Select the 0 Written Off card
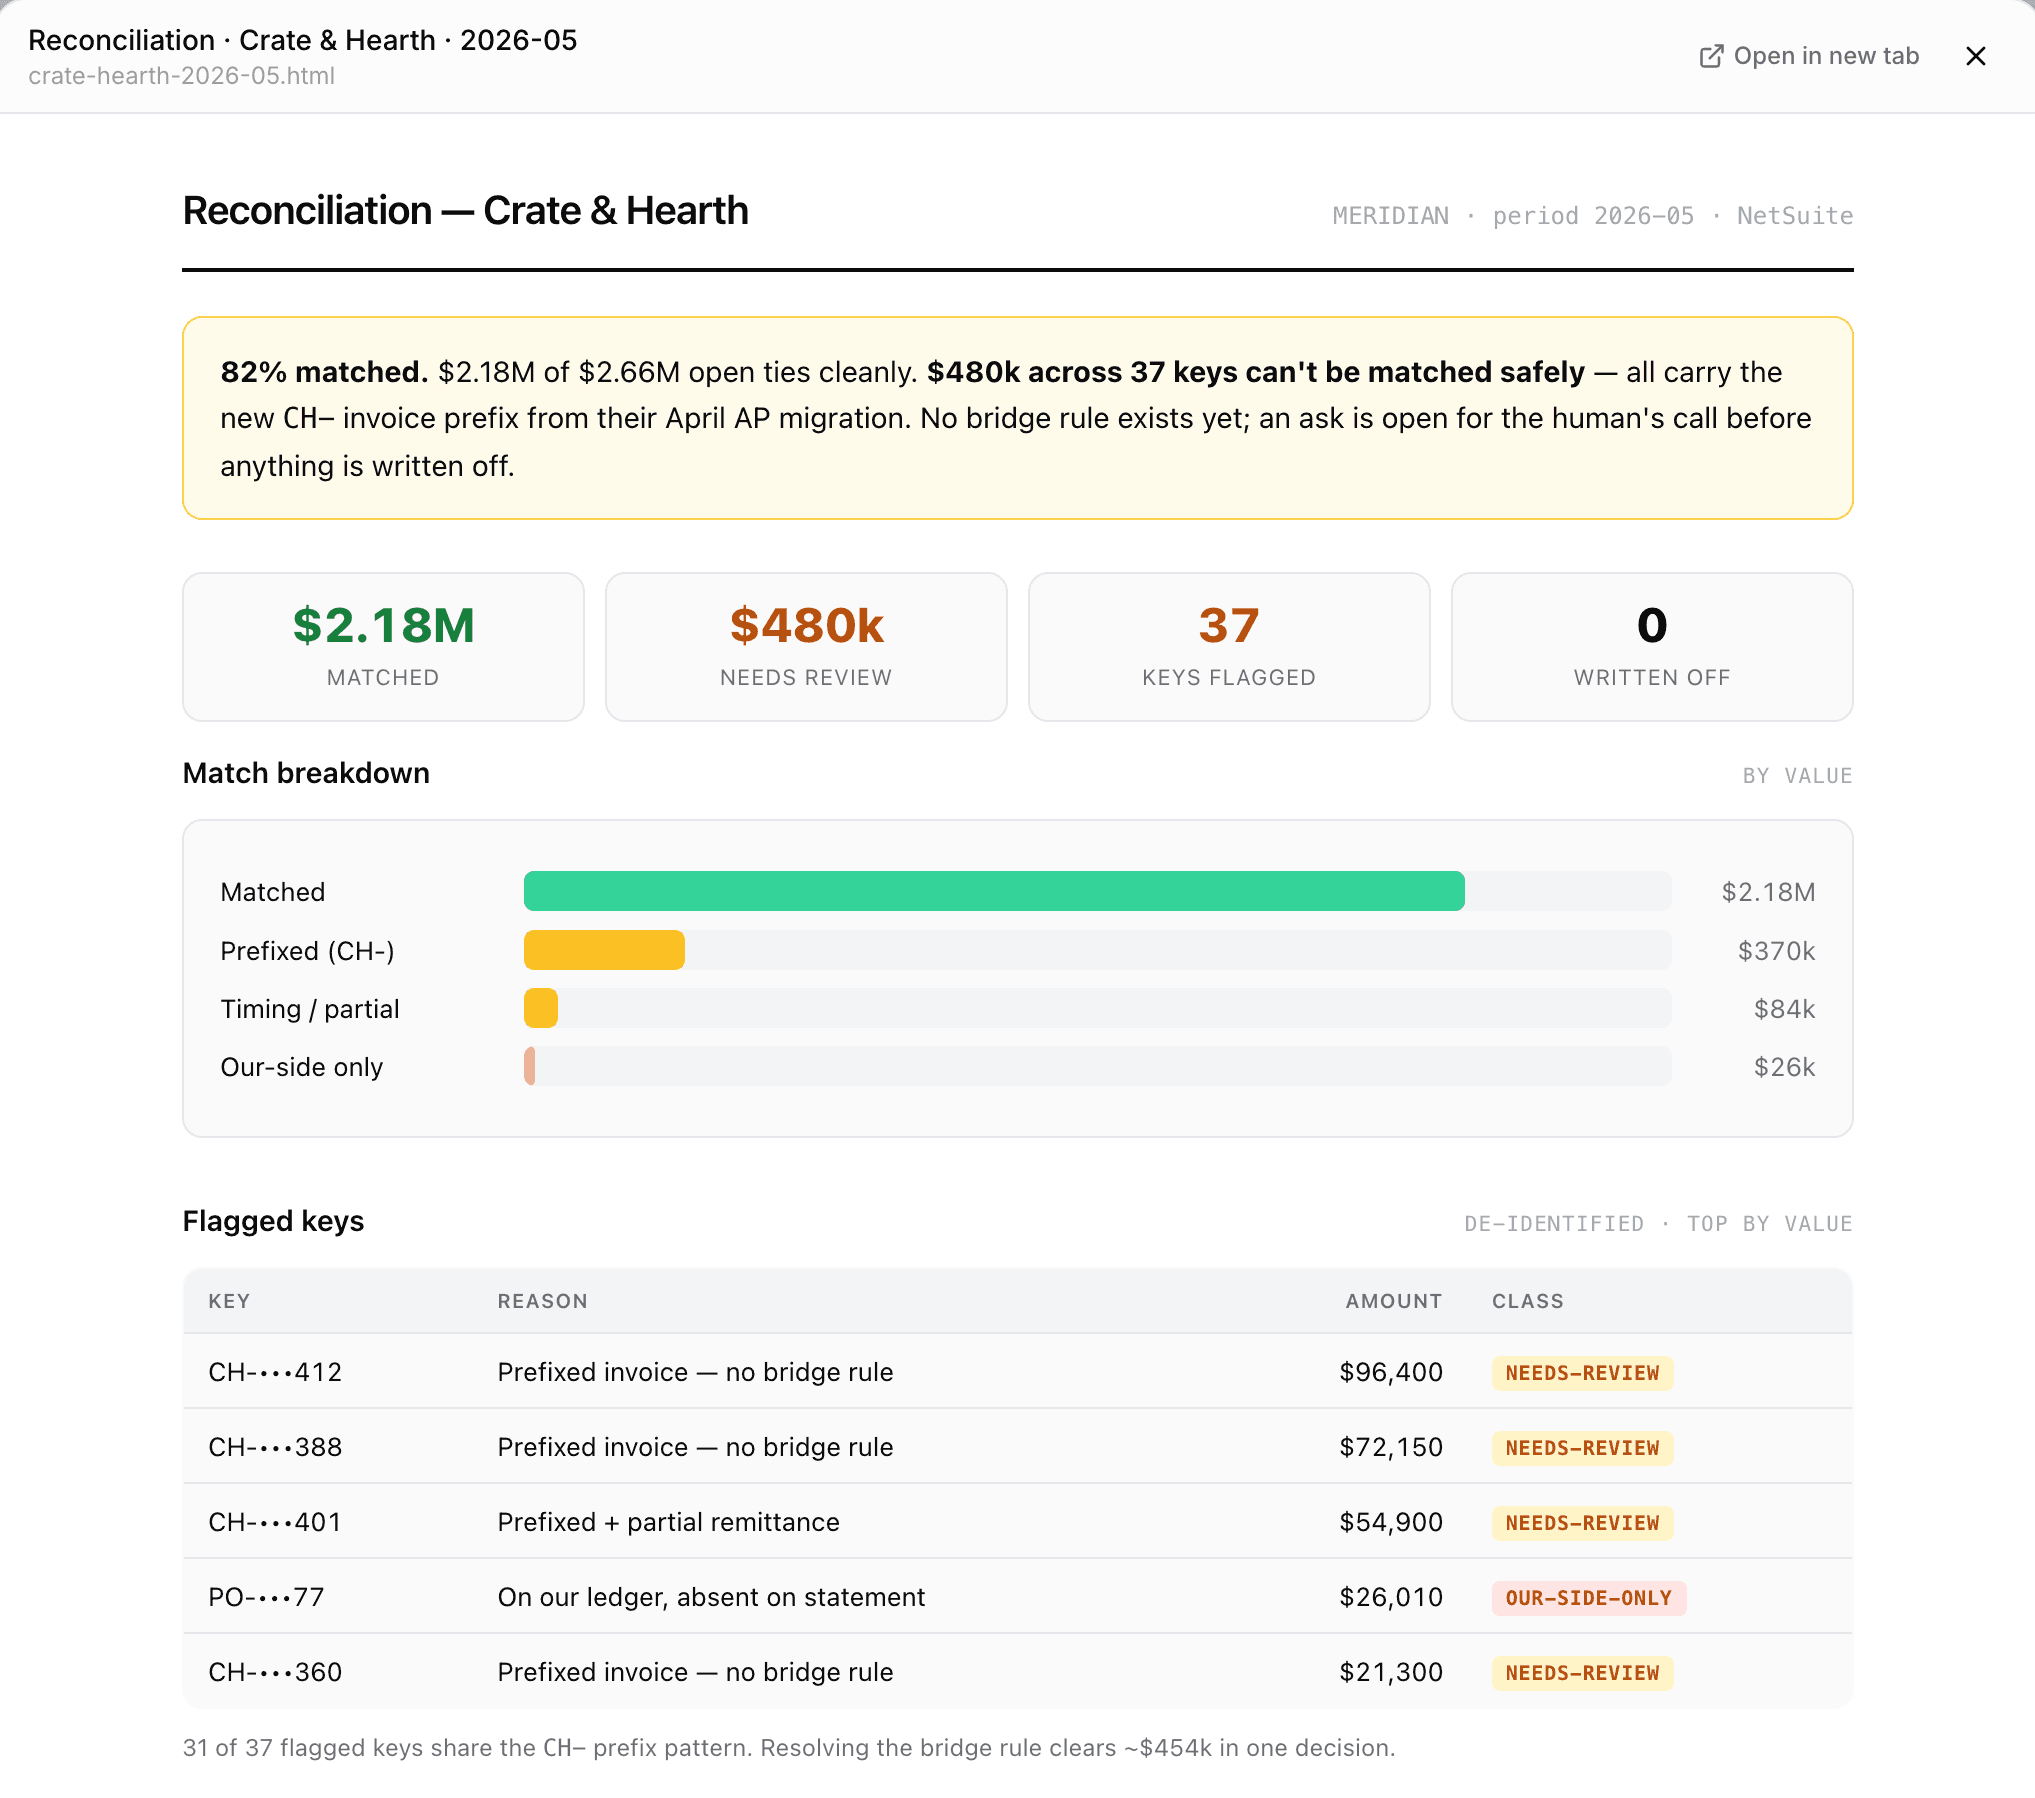This screenshot has height=1798, width=2035. click(1652, 646)
